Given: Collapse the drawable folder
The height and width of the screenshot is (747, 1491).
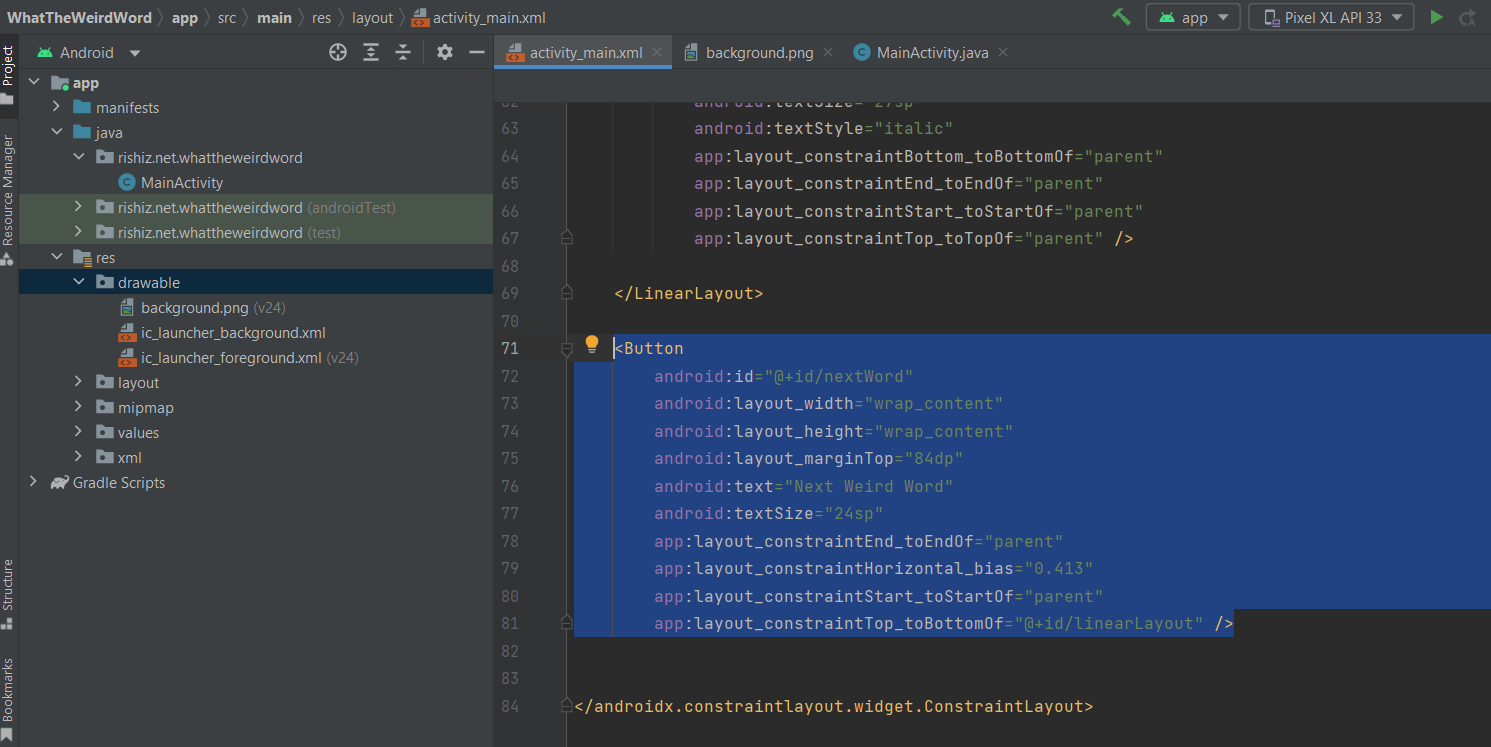Looking at the screenshot, I should click(79, 282).
